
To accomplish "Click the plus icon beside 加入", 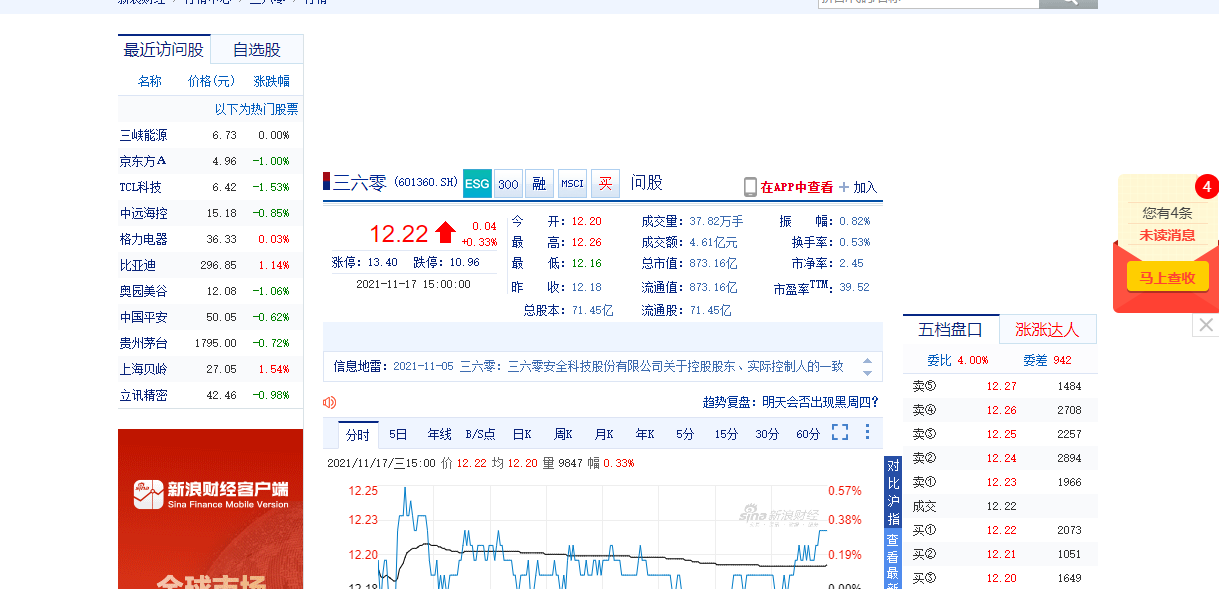I will (844, 187).
